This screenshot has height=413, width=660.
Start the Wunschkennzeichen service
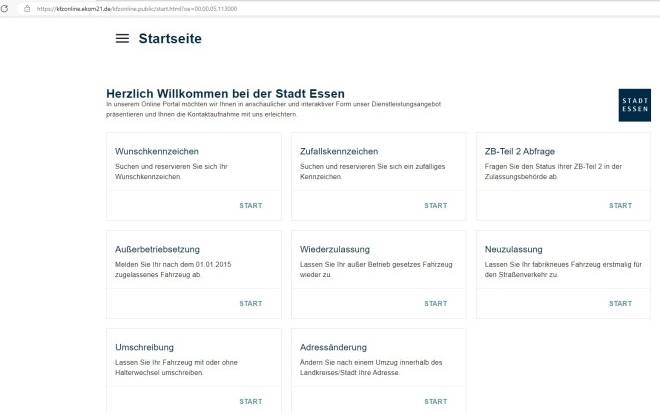(250, 205)
